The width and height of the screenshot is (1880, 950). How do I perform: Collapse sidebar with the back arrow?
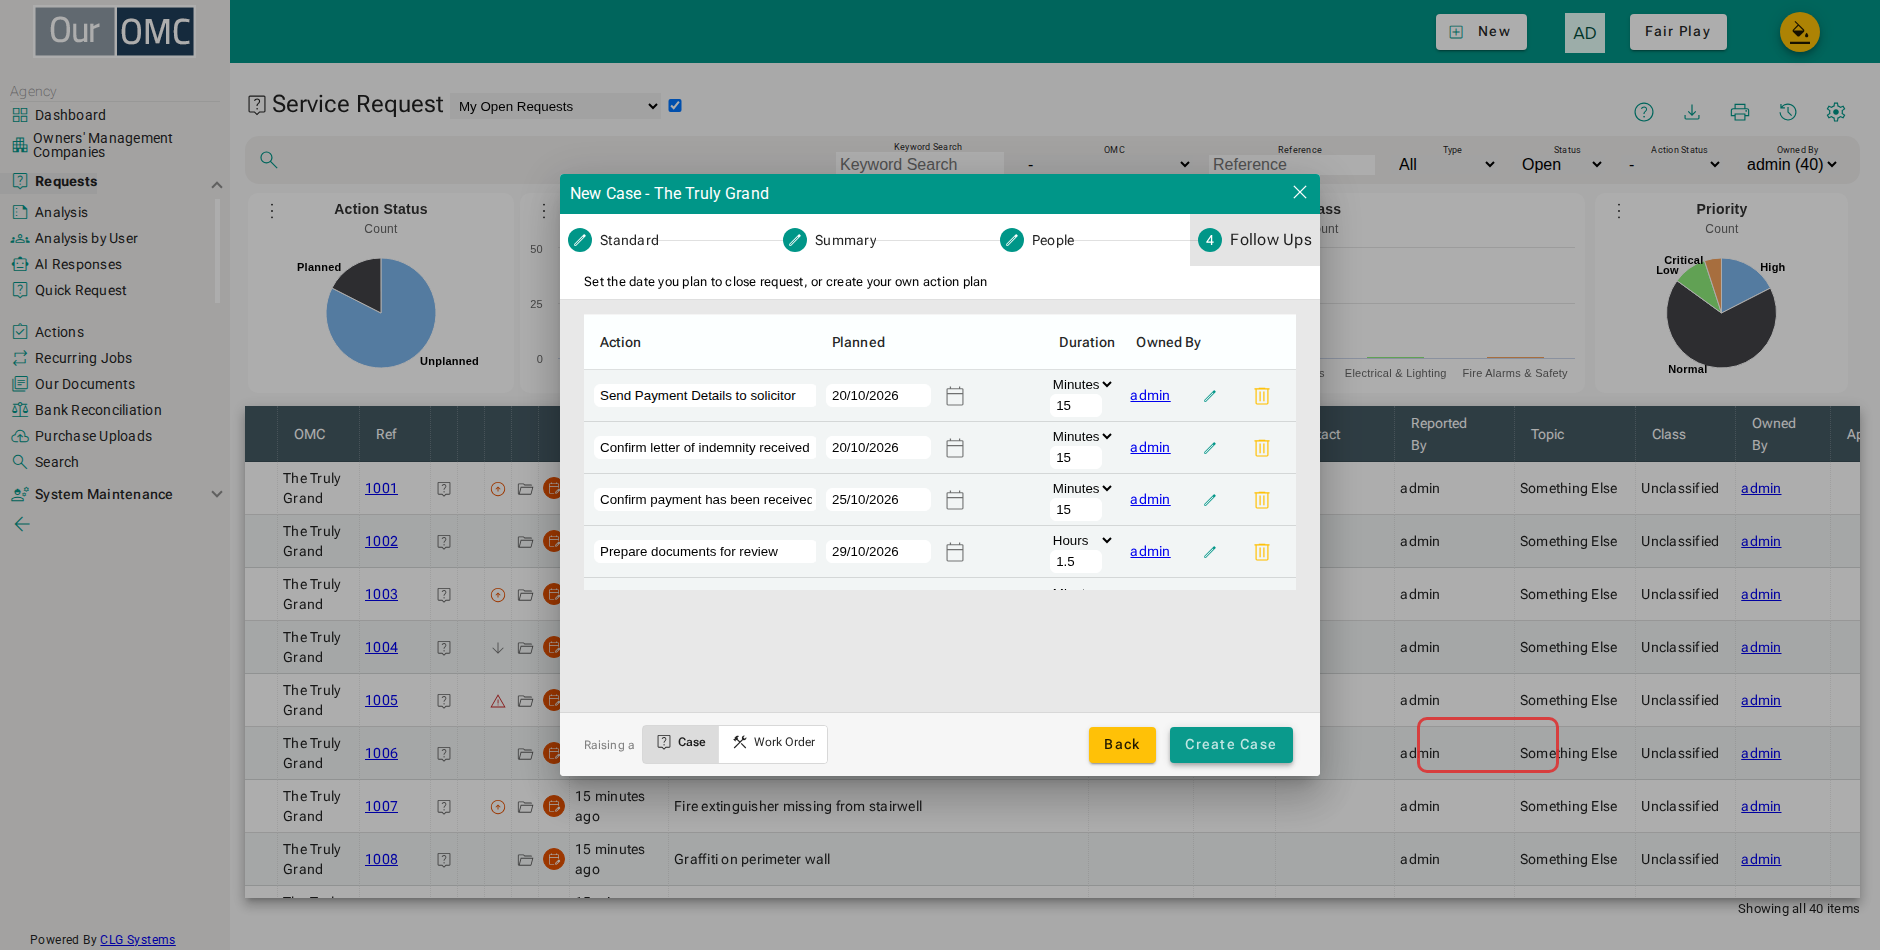22,524
